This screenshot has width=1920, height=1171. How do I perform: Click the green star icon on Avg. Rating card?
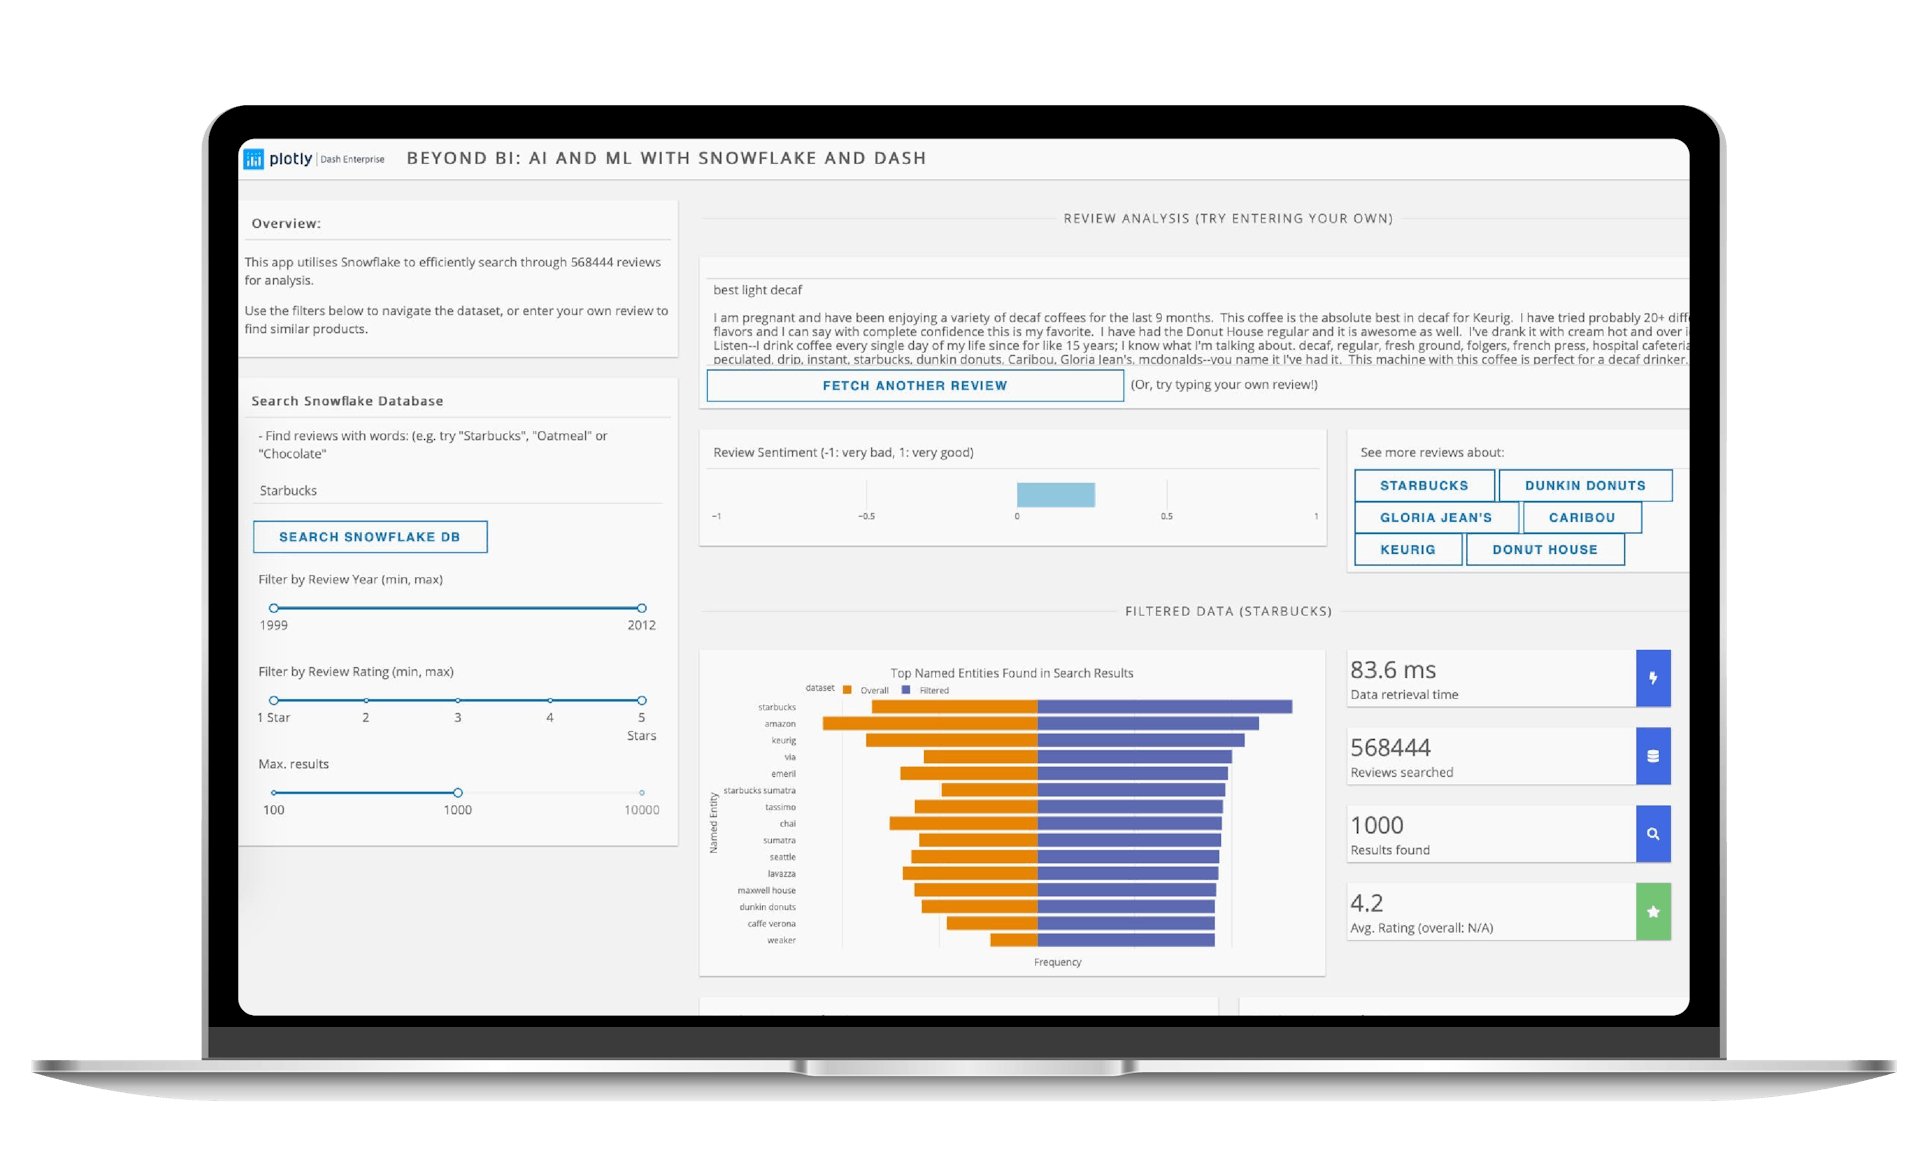pyautogui.click(x=1655, y=911)
